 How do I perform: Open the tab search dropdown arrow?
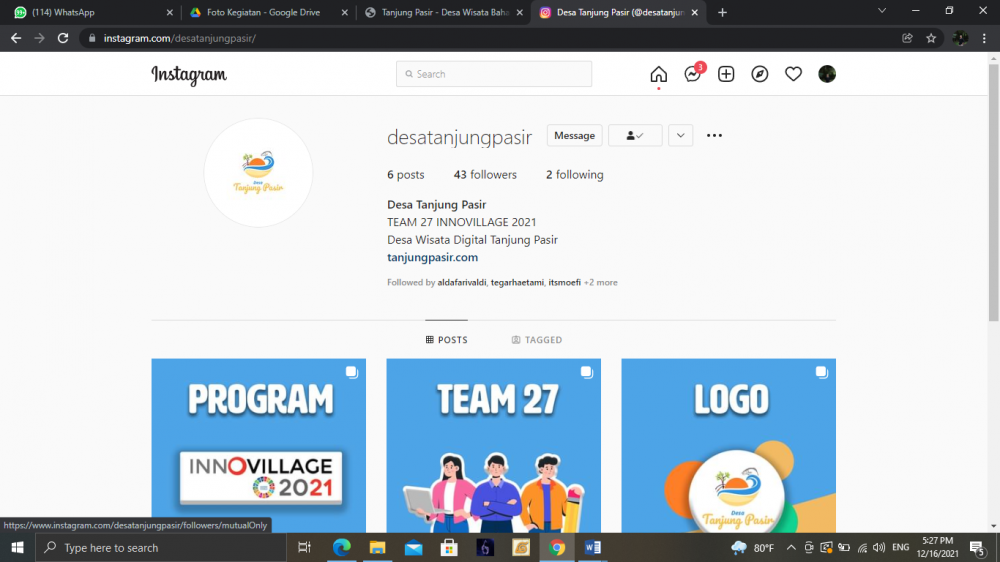[882, 11]
